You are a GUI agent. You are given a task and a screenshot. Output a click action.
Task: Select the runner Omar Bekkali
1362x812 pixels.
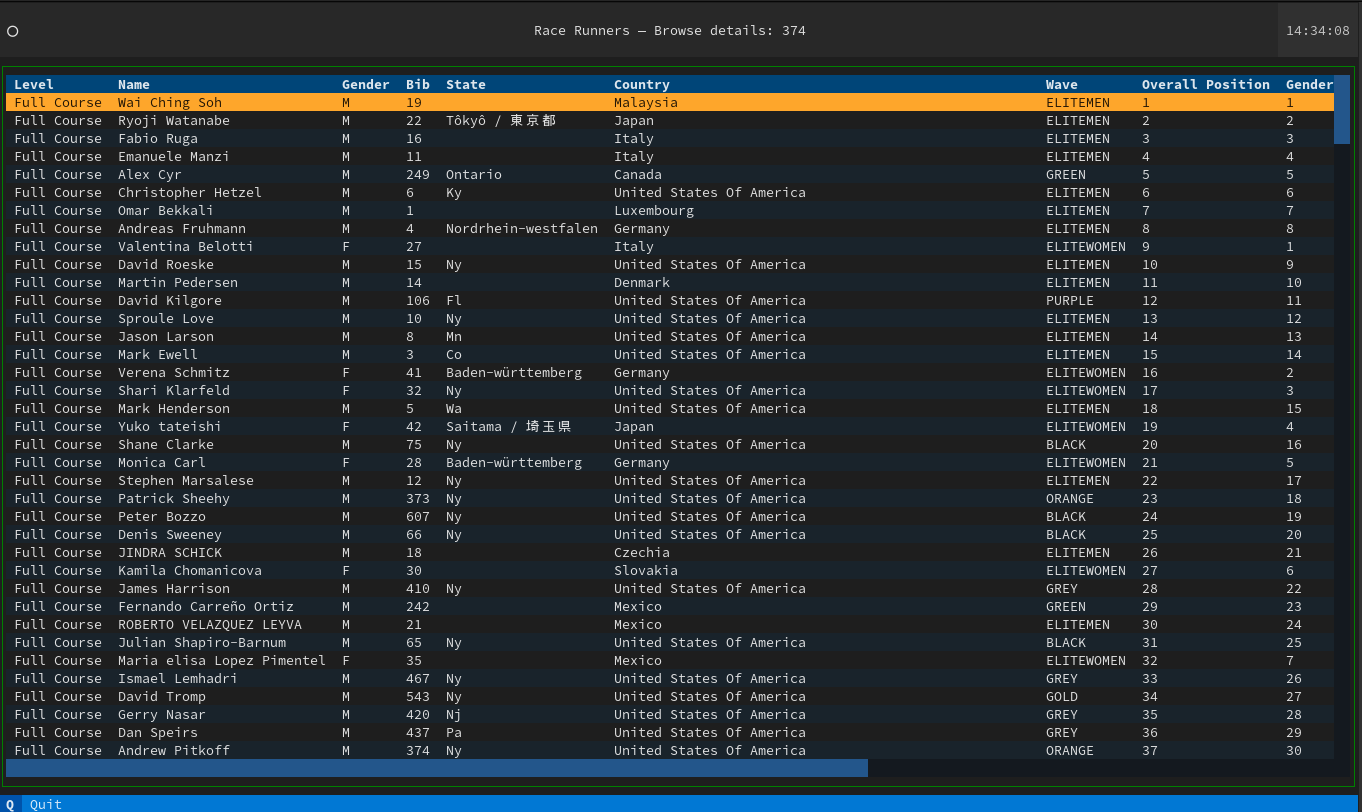(670, 211)
